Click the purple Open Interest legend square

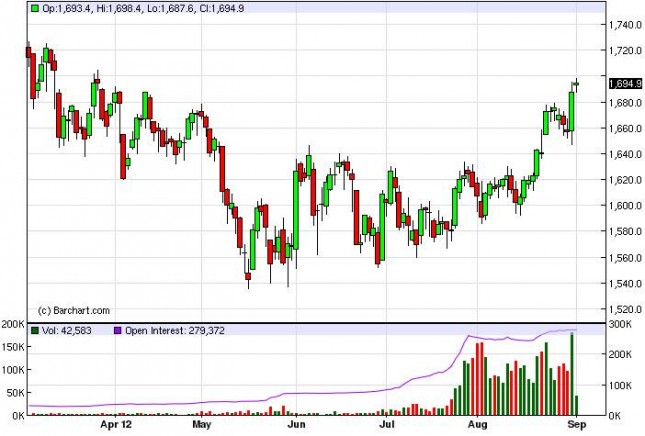(x=118, y=330)
